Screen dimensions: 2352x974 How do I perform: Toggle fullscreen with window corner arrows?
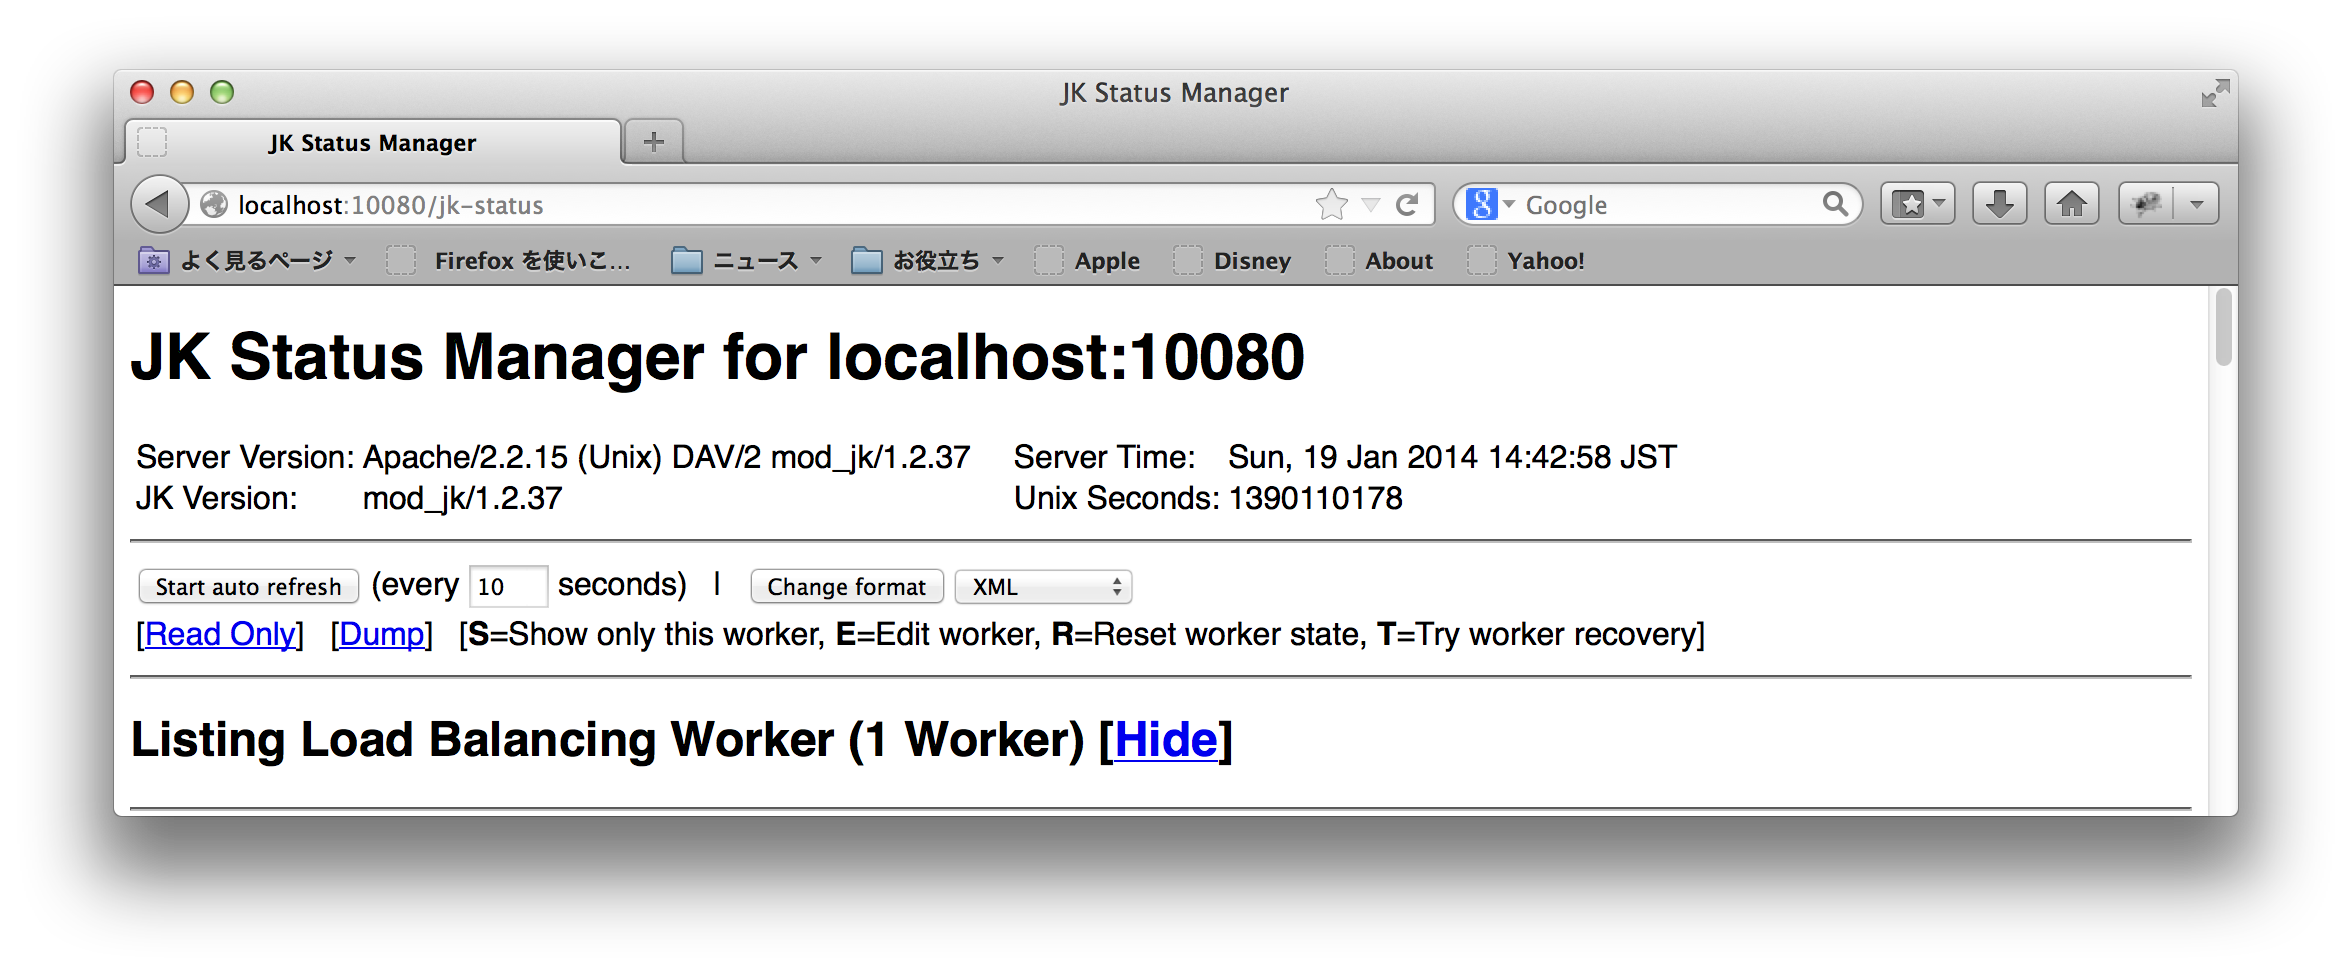(2214, 93)
